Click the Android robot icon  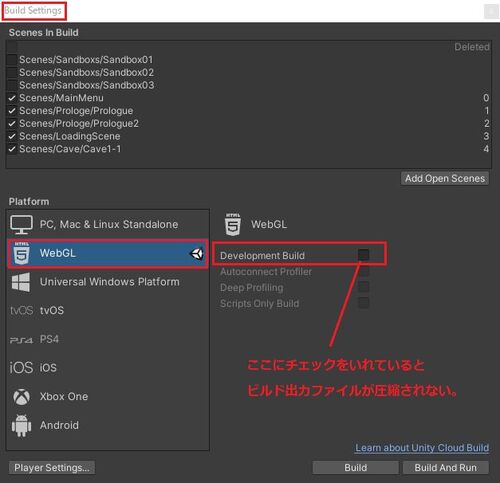click(x=21, y=425)
